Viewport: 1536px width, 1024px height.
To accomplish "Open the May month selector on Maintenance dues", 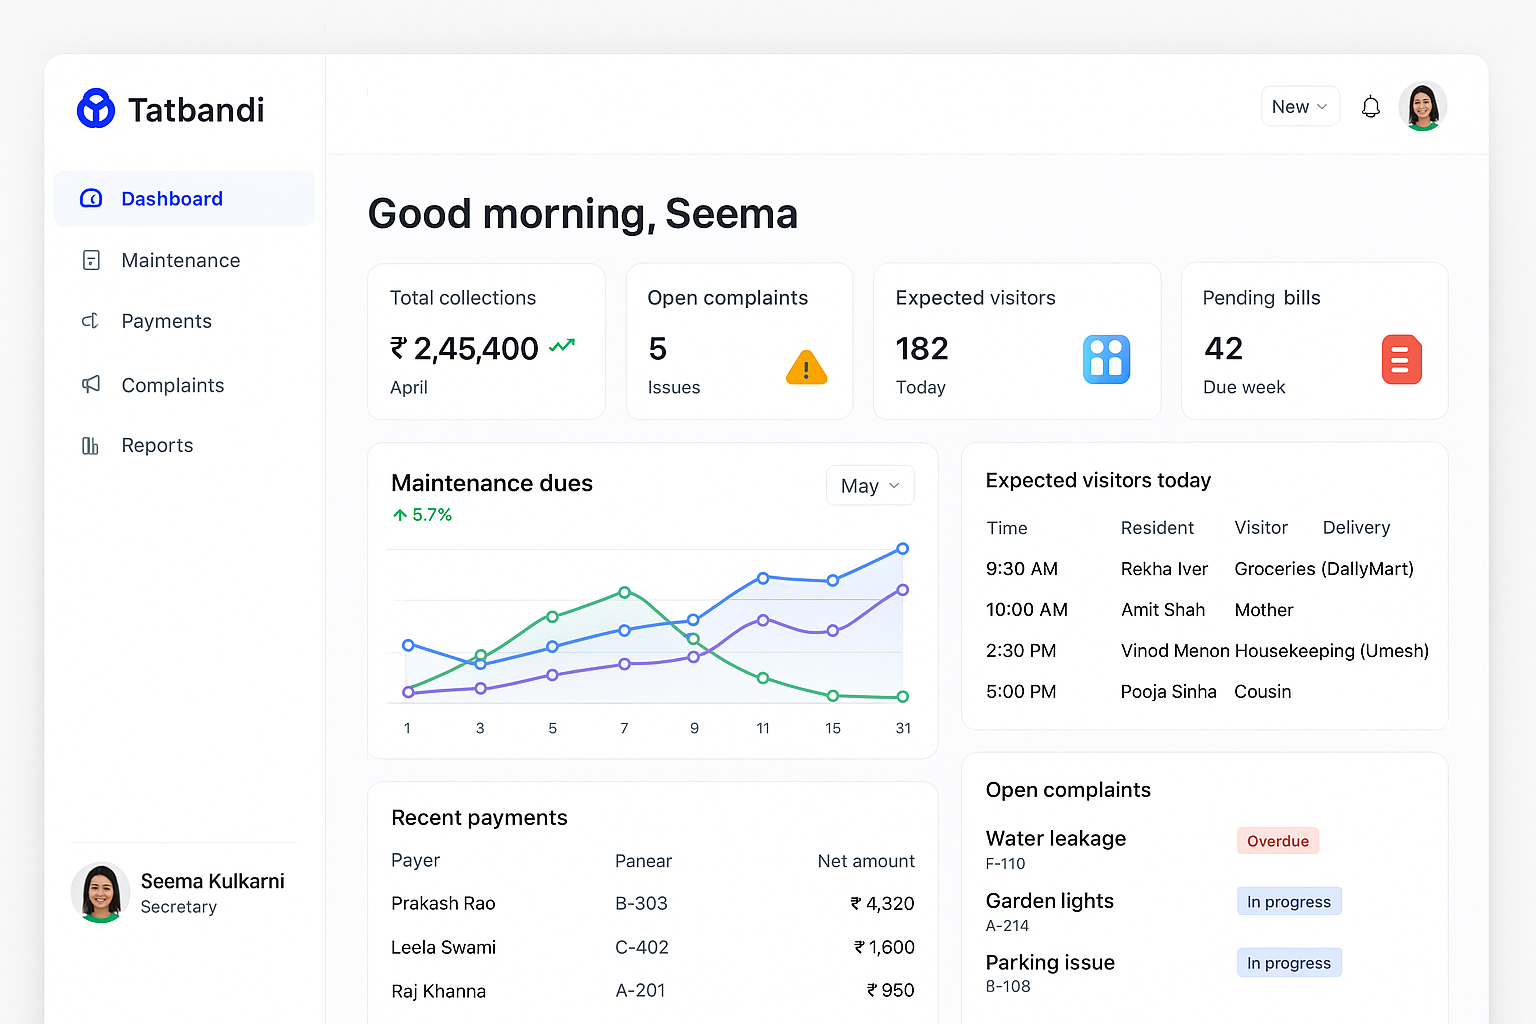I will pos(869,485).
